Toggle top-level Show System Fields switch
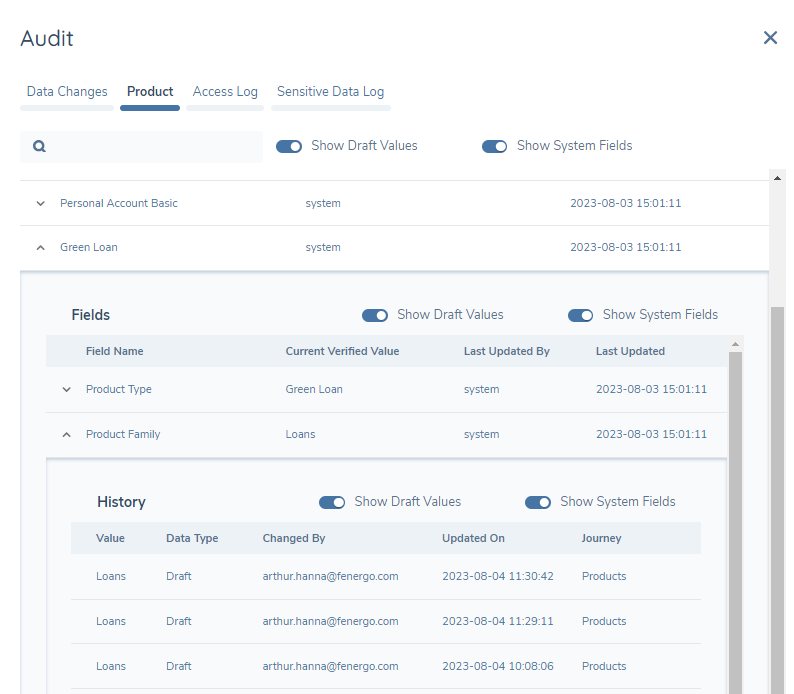 (x=495, y=146)
